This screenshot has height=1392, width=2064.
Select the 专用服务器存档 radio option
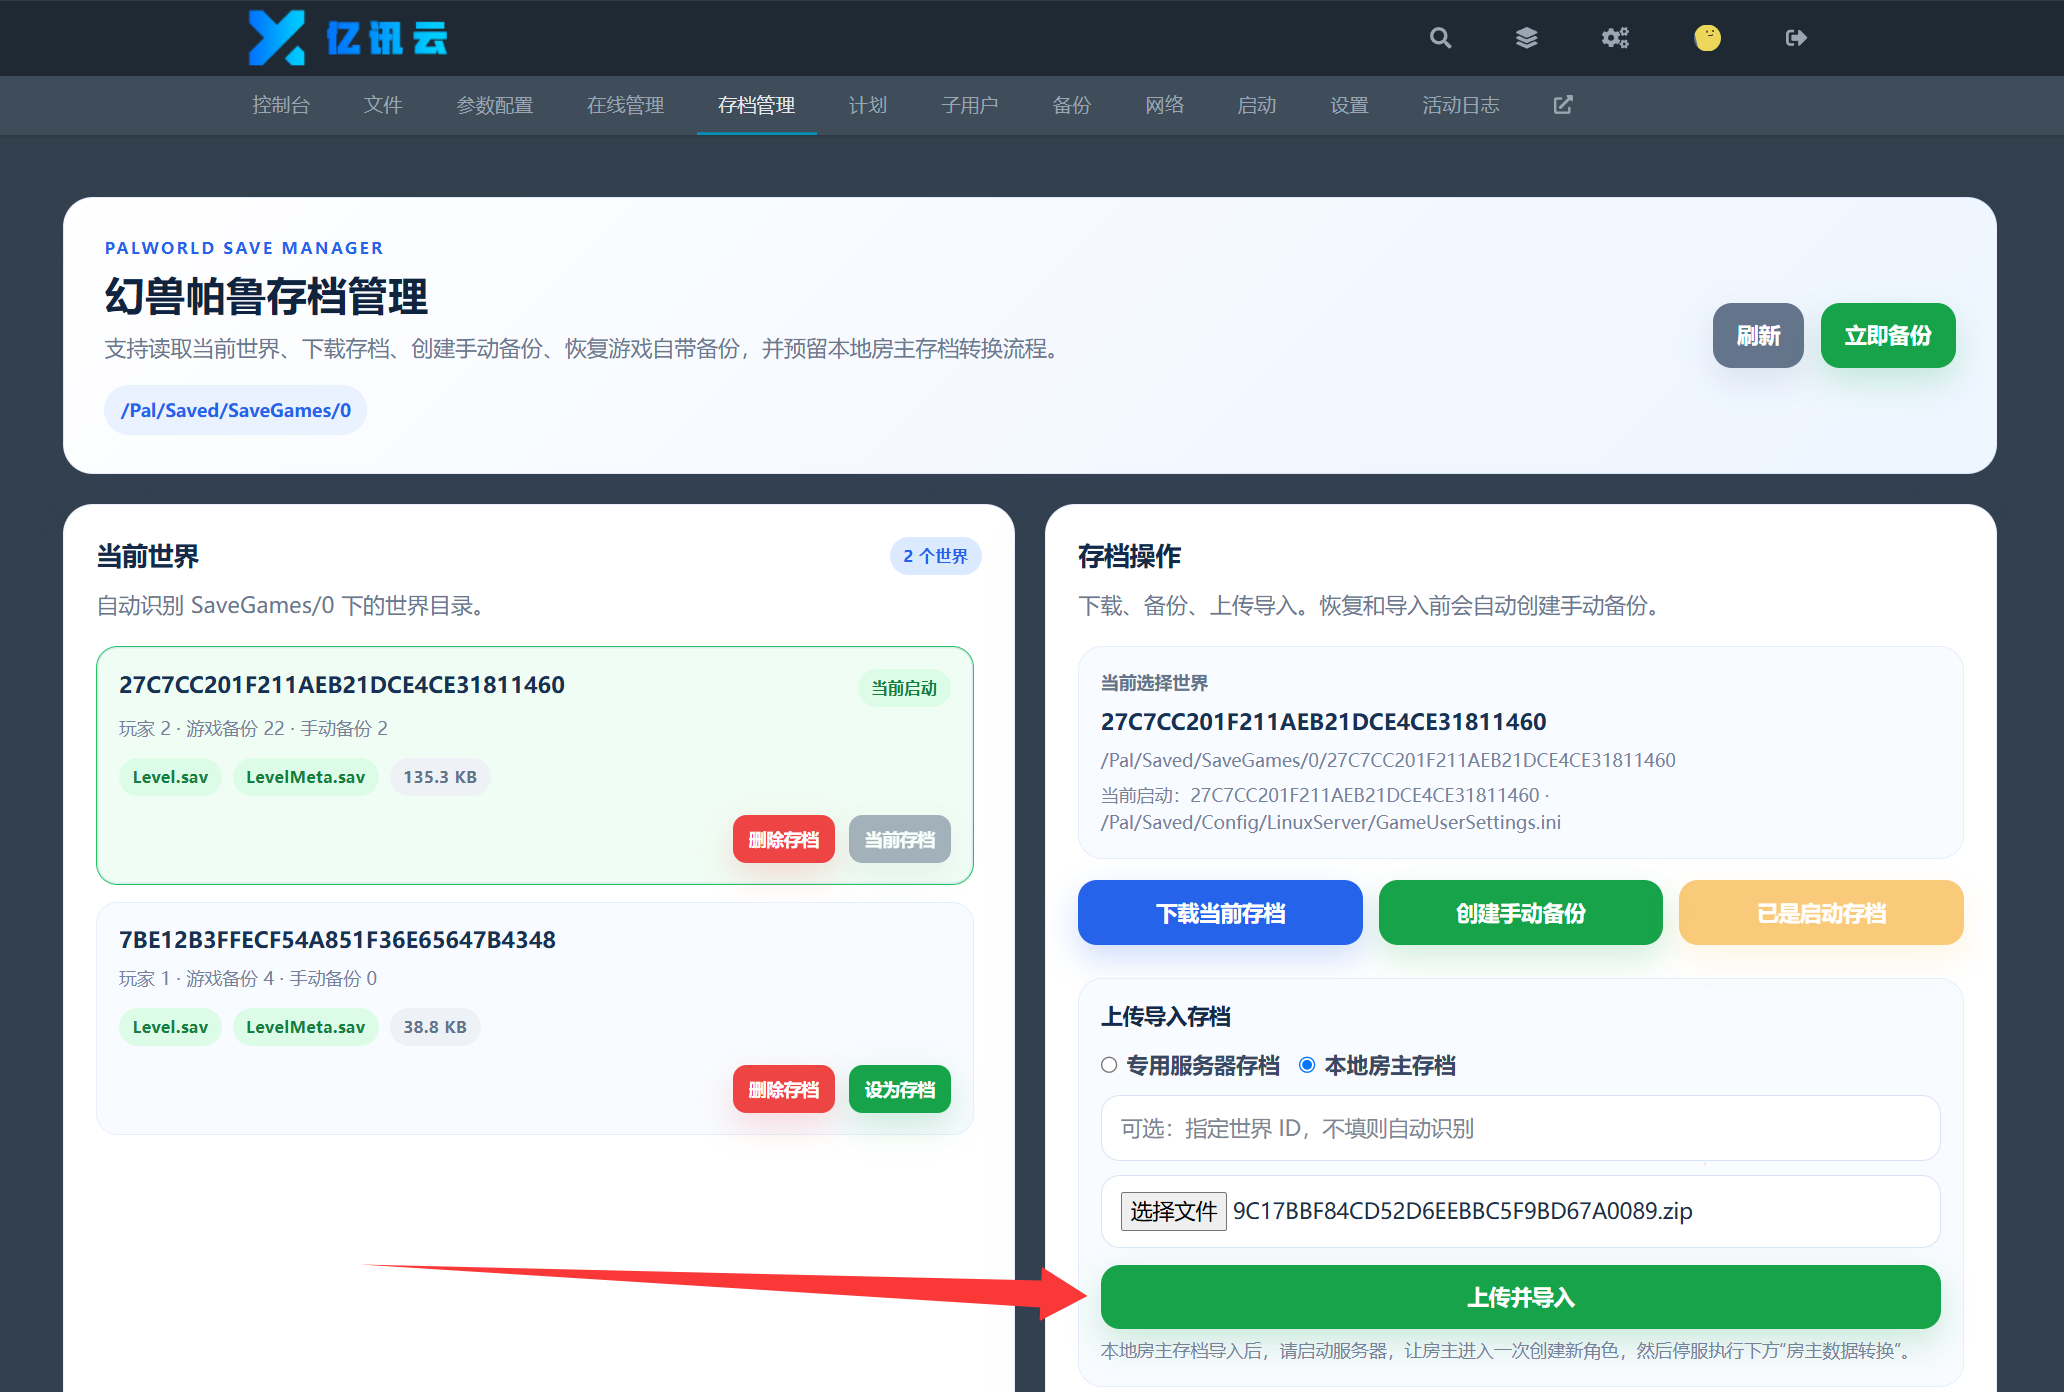(1109, 1065)
